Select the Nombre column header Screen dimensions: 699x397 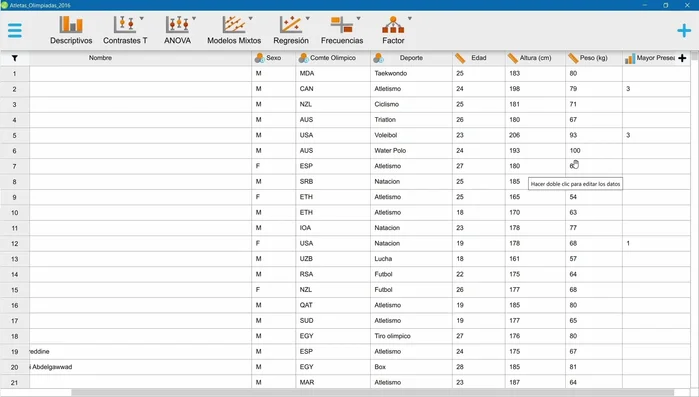pyautogui.click(x=140, y=58)
